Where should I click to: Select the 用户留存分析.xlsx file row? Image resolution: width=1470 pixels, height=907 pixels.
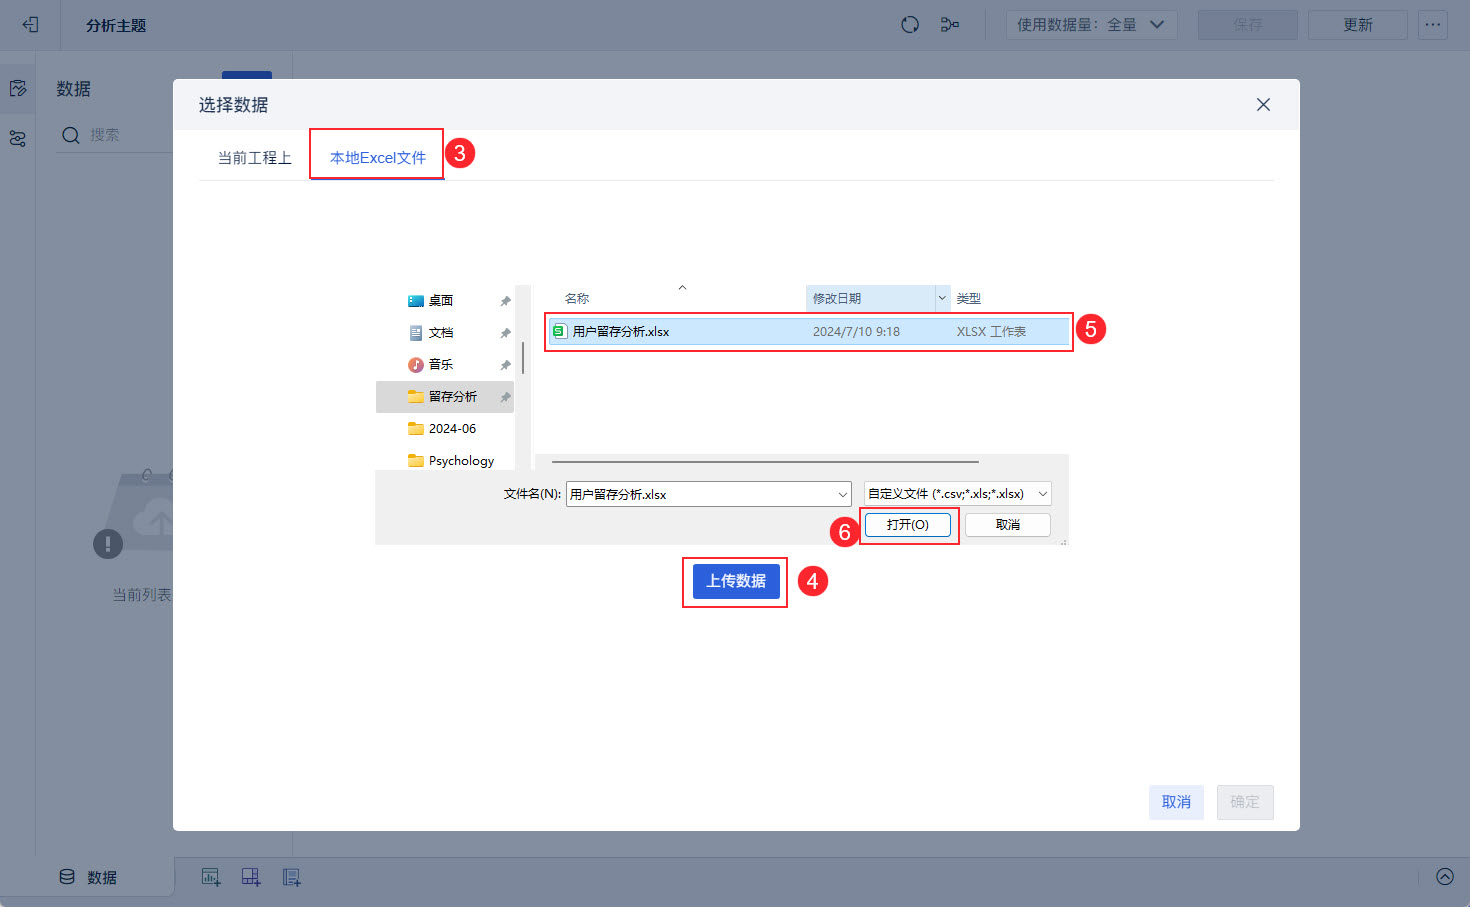pos(809,332)
